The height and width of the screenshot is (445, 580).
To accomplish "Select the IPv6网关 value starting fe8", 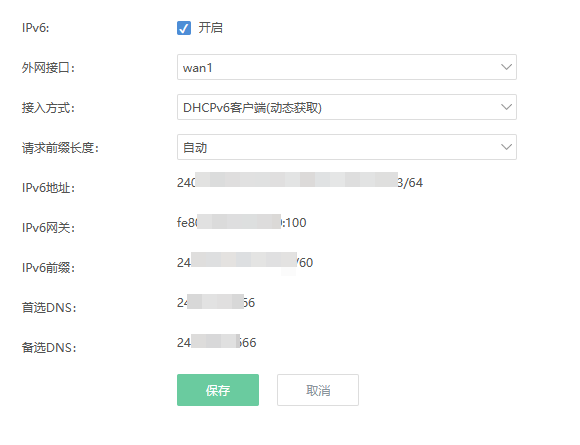I will tap(242, 222).
